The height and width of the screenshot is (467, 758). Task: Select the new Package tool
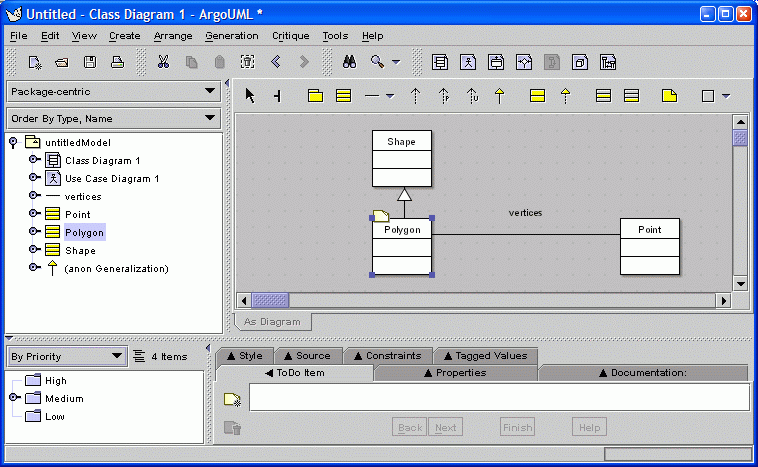pos(315,96)
